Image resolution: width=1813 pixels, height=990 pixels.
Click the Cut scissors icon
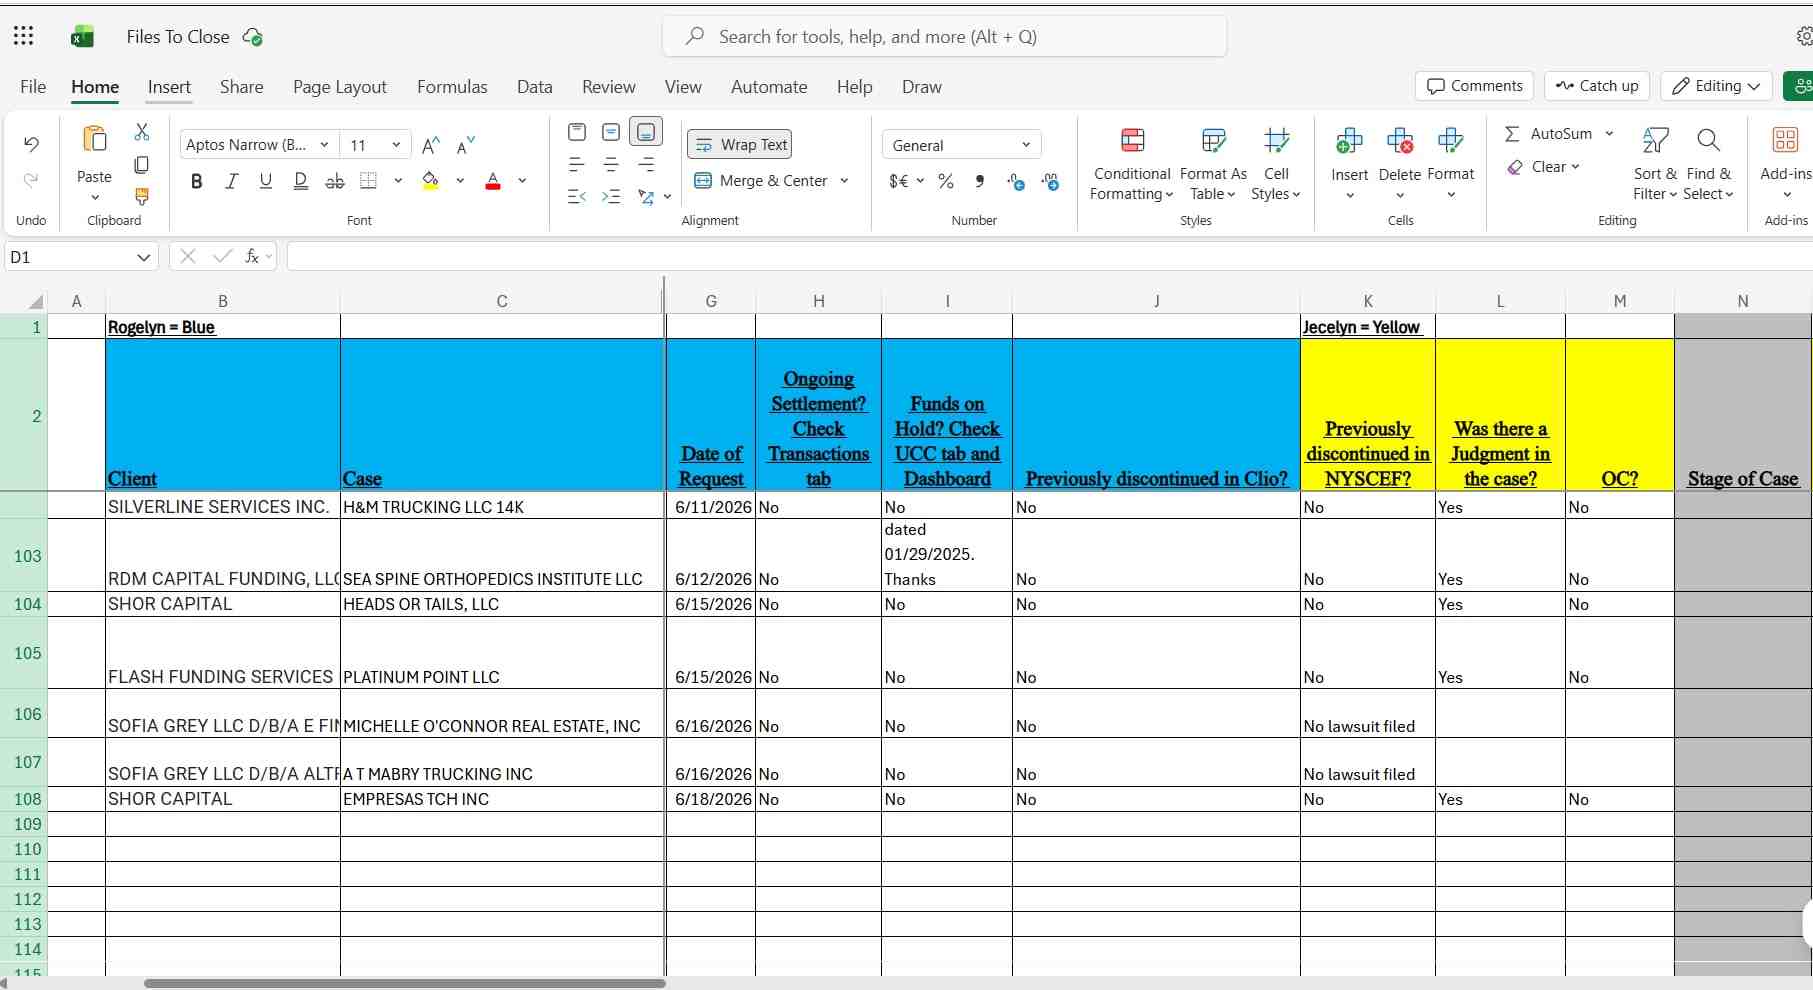(142, 132)
